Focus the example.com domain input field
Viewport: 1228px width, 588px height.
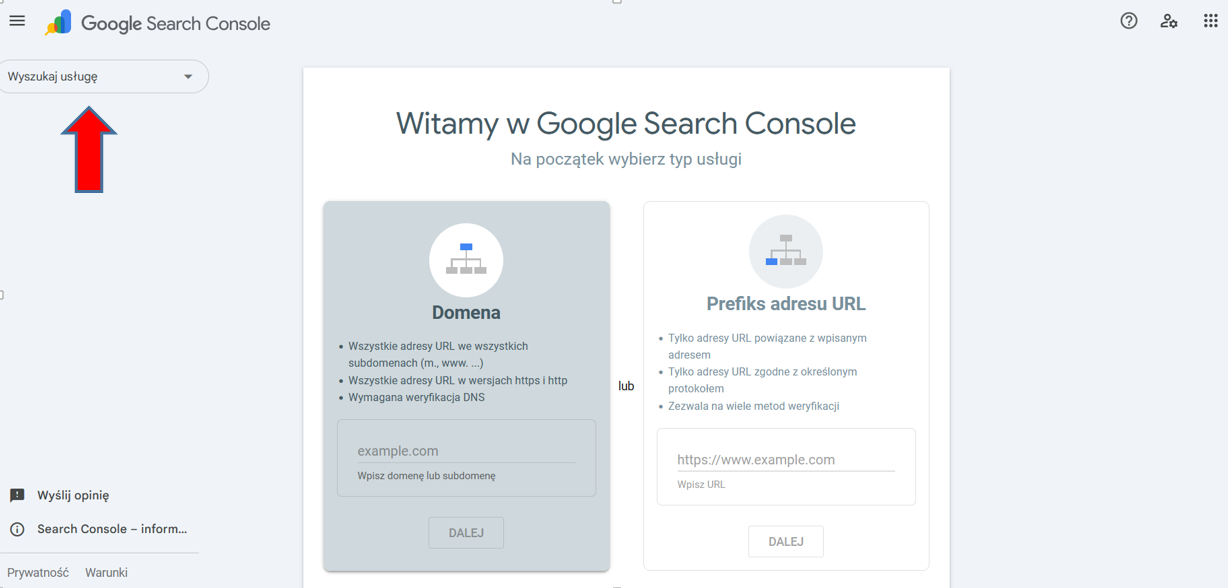[x=466, y=451]
